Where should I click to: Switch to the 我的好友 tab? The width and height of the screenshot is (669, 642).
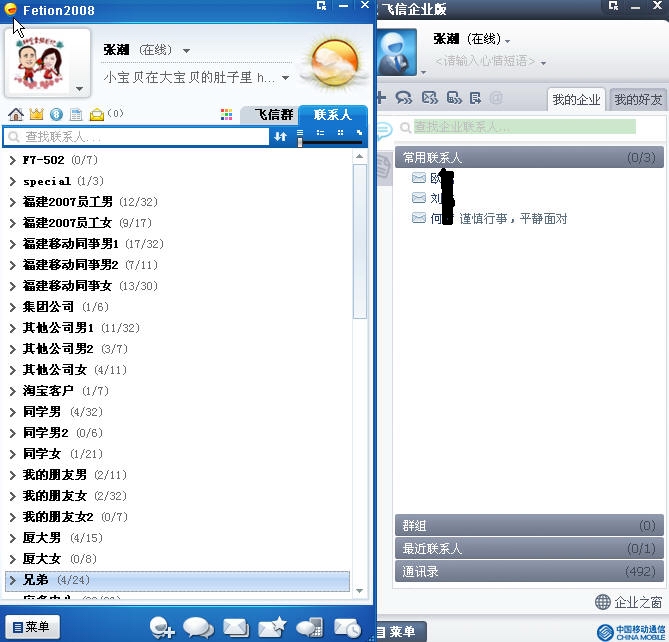(x=638, y=100)
